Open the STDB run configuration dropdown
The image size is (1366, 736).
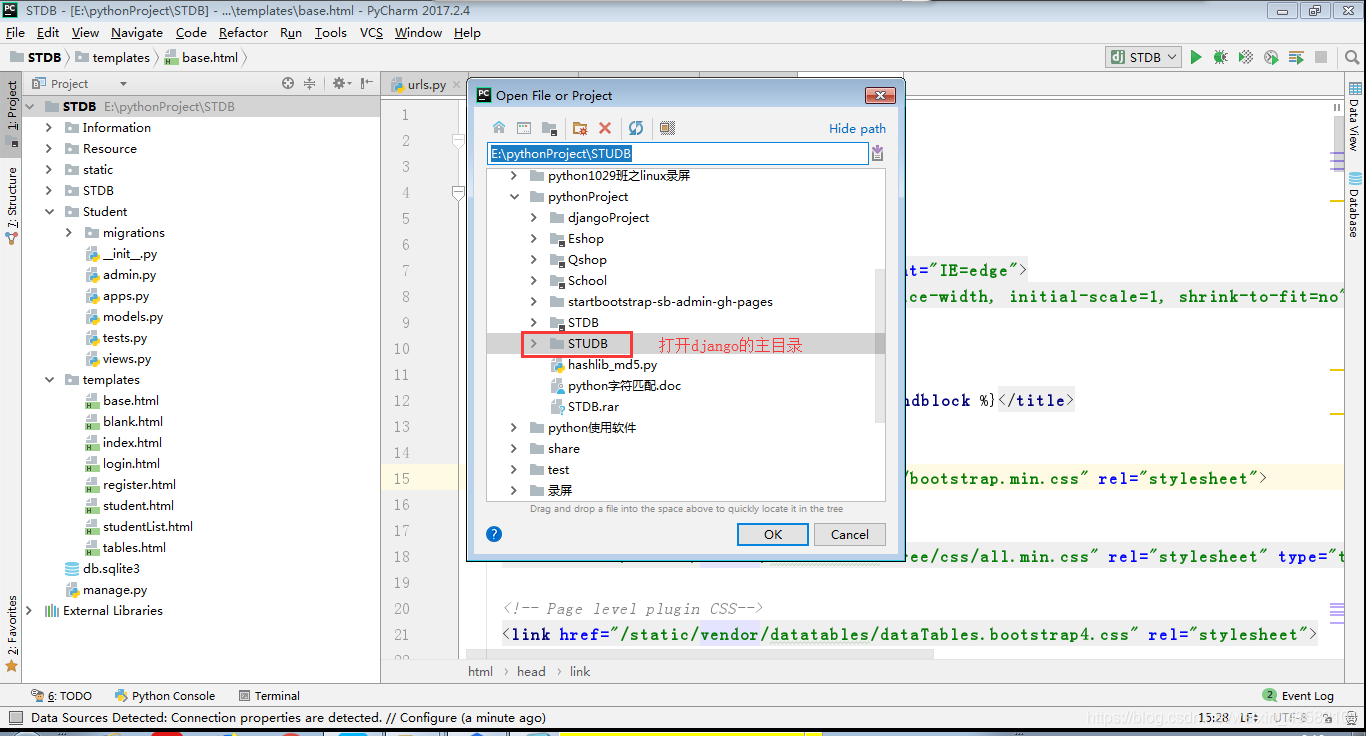(1144, 58)
